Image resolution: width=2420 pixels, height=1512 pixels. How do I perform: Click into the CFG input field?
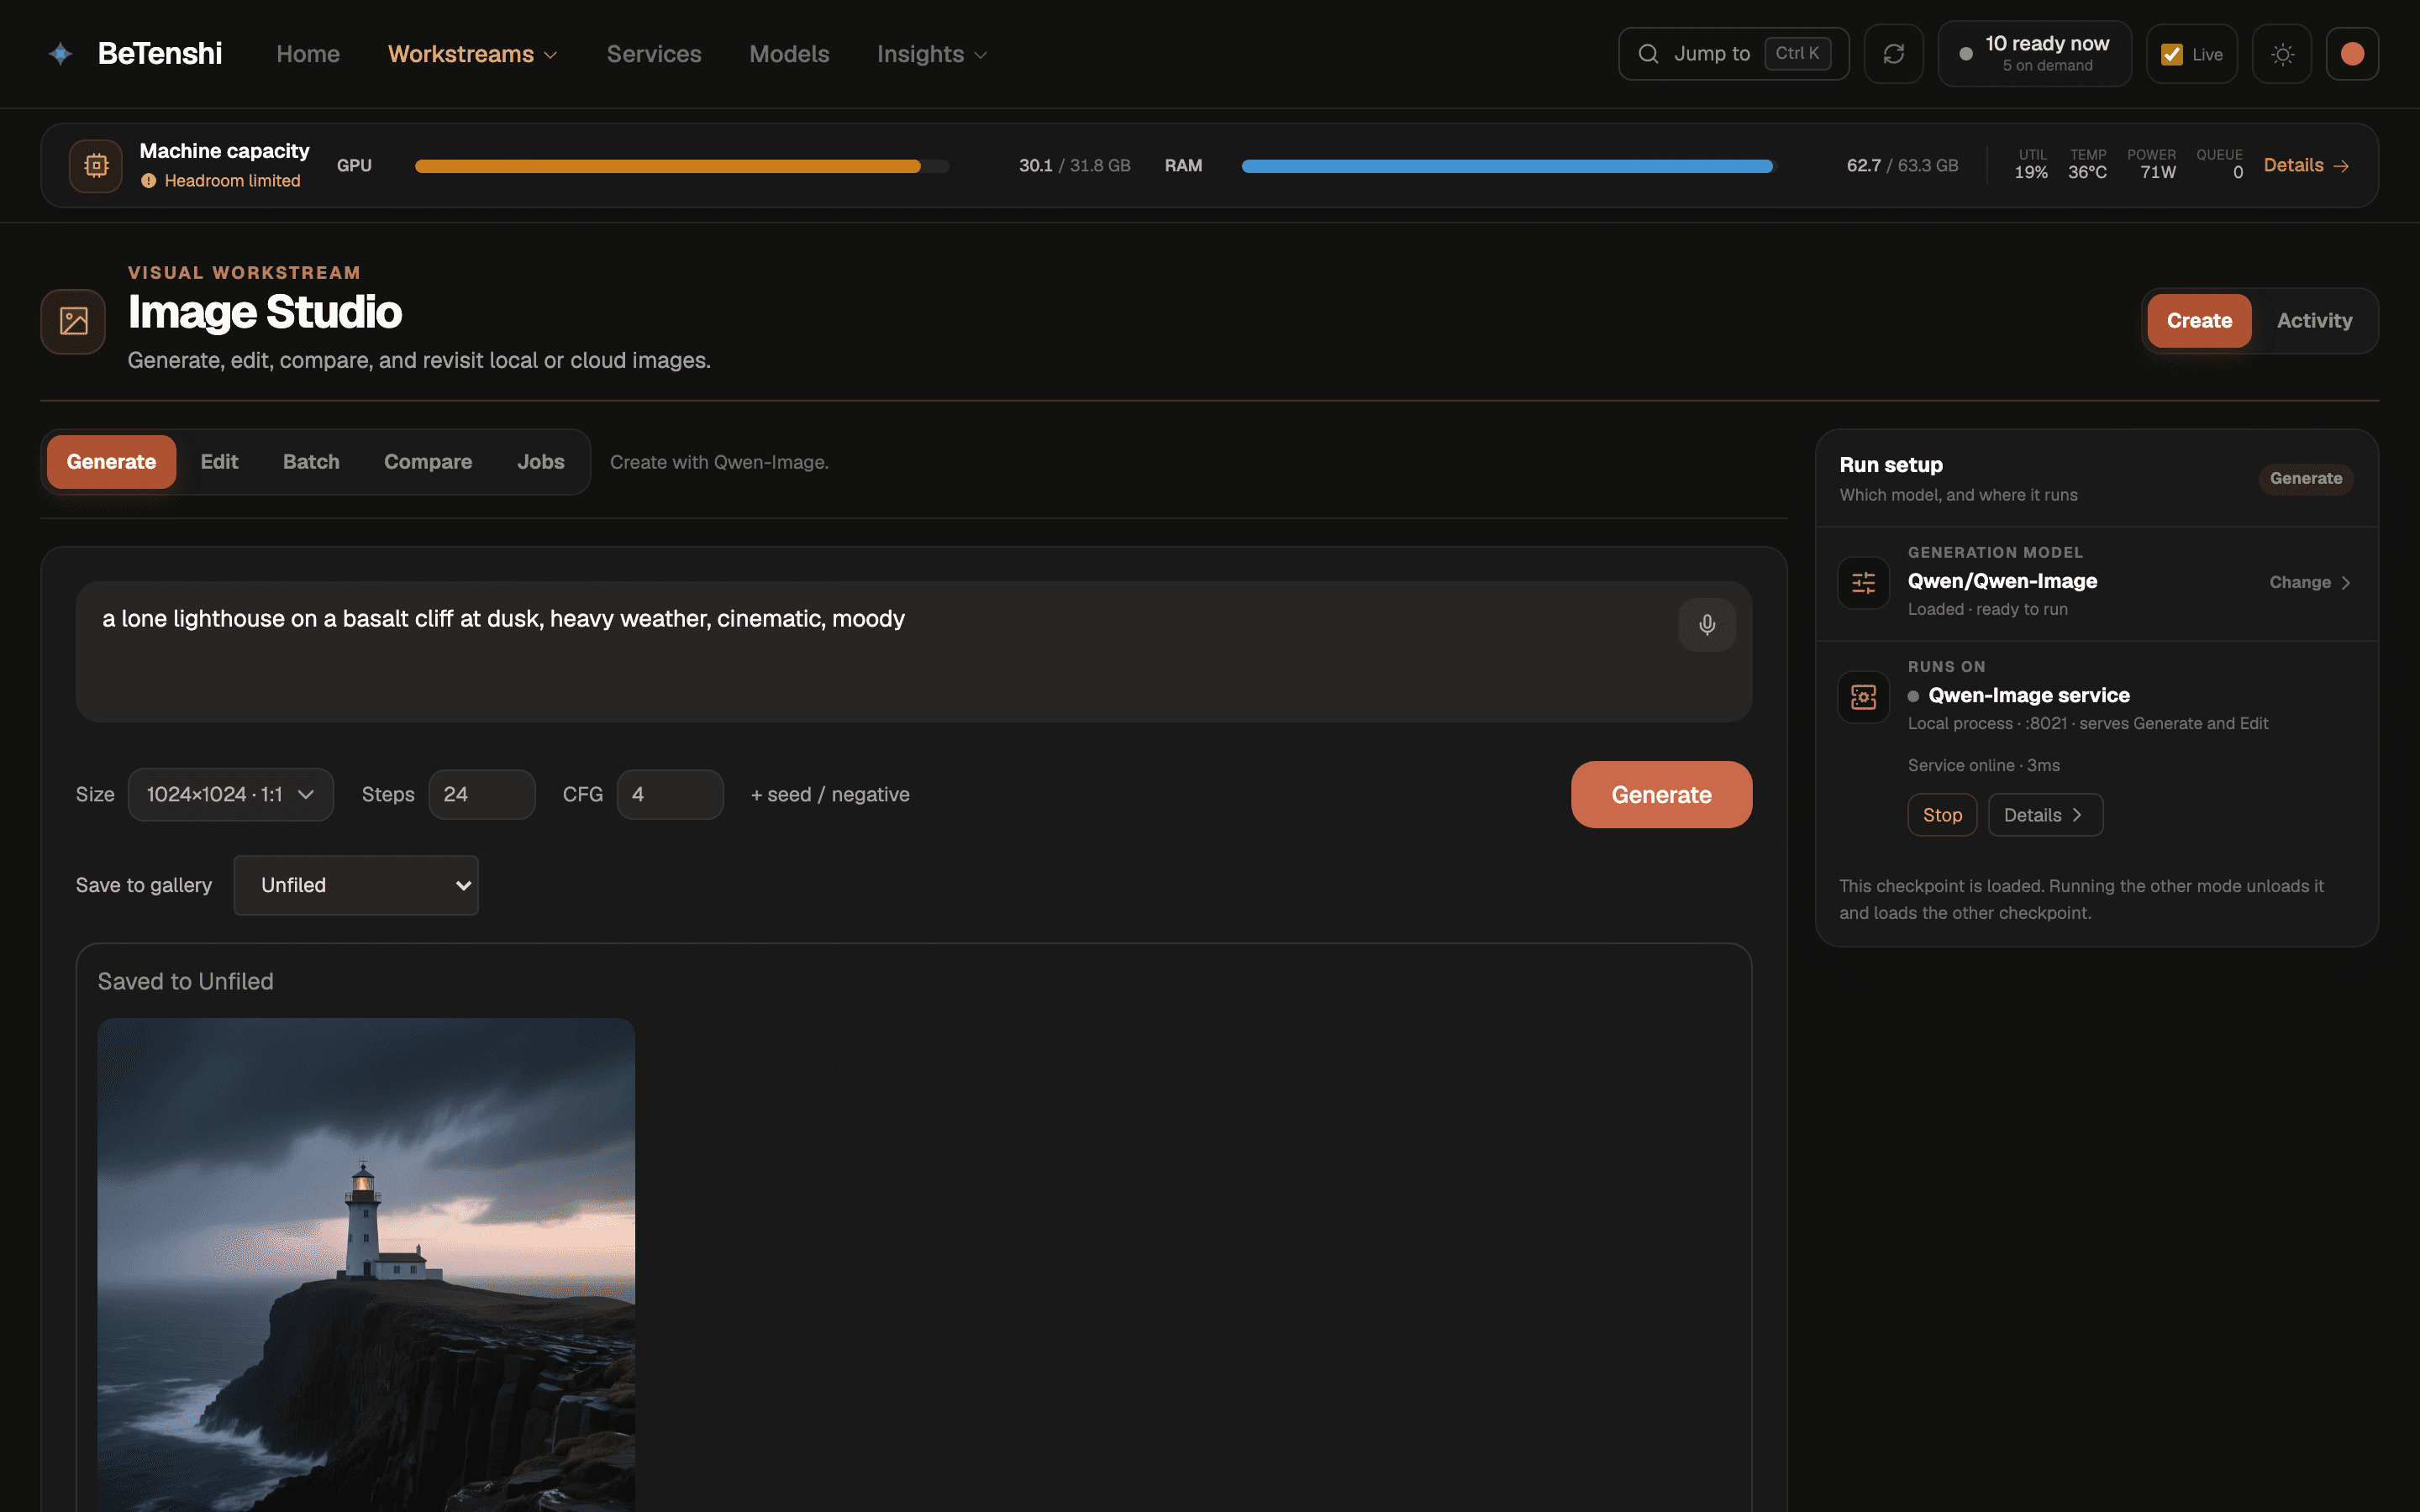pos(670,794)
